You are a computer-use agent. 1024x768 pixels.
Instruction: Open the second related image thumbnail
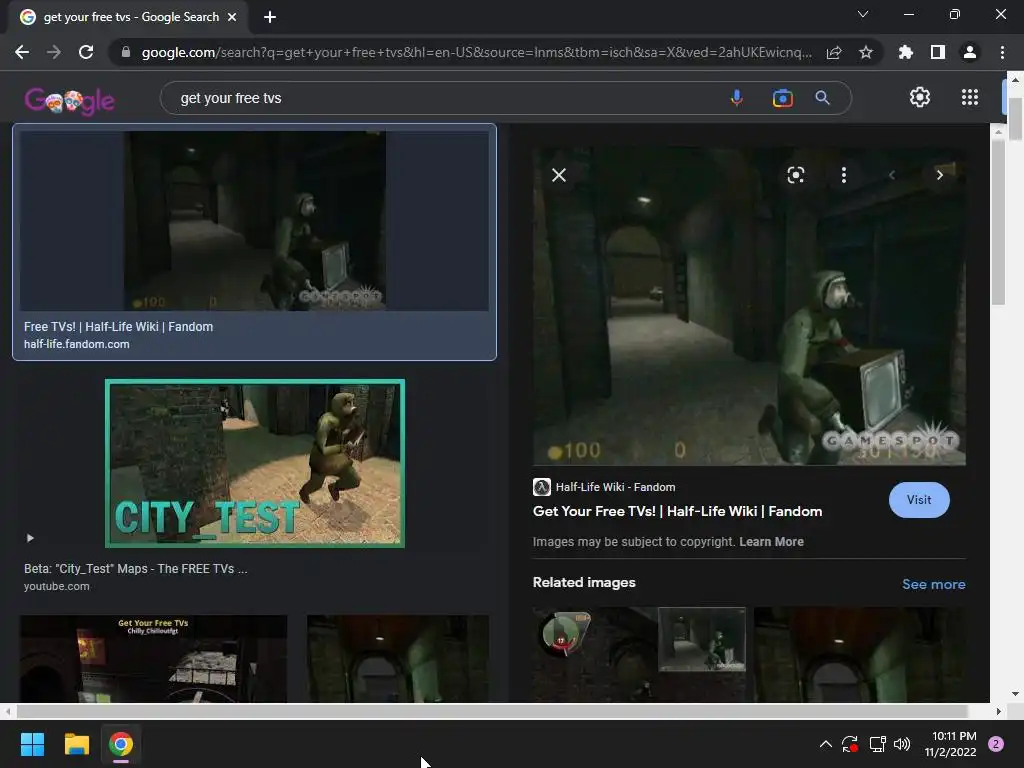click(859, 655)
